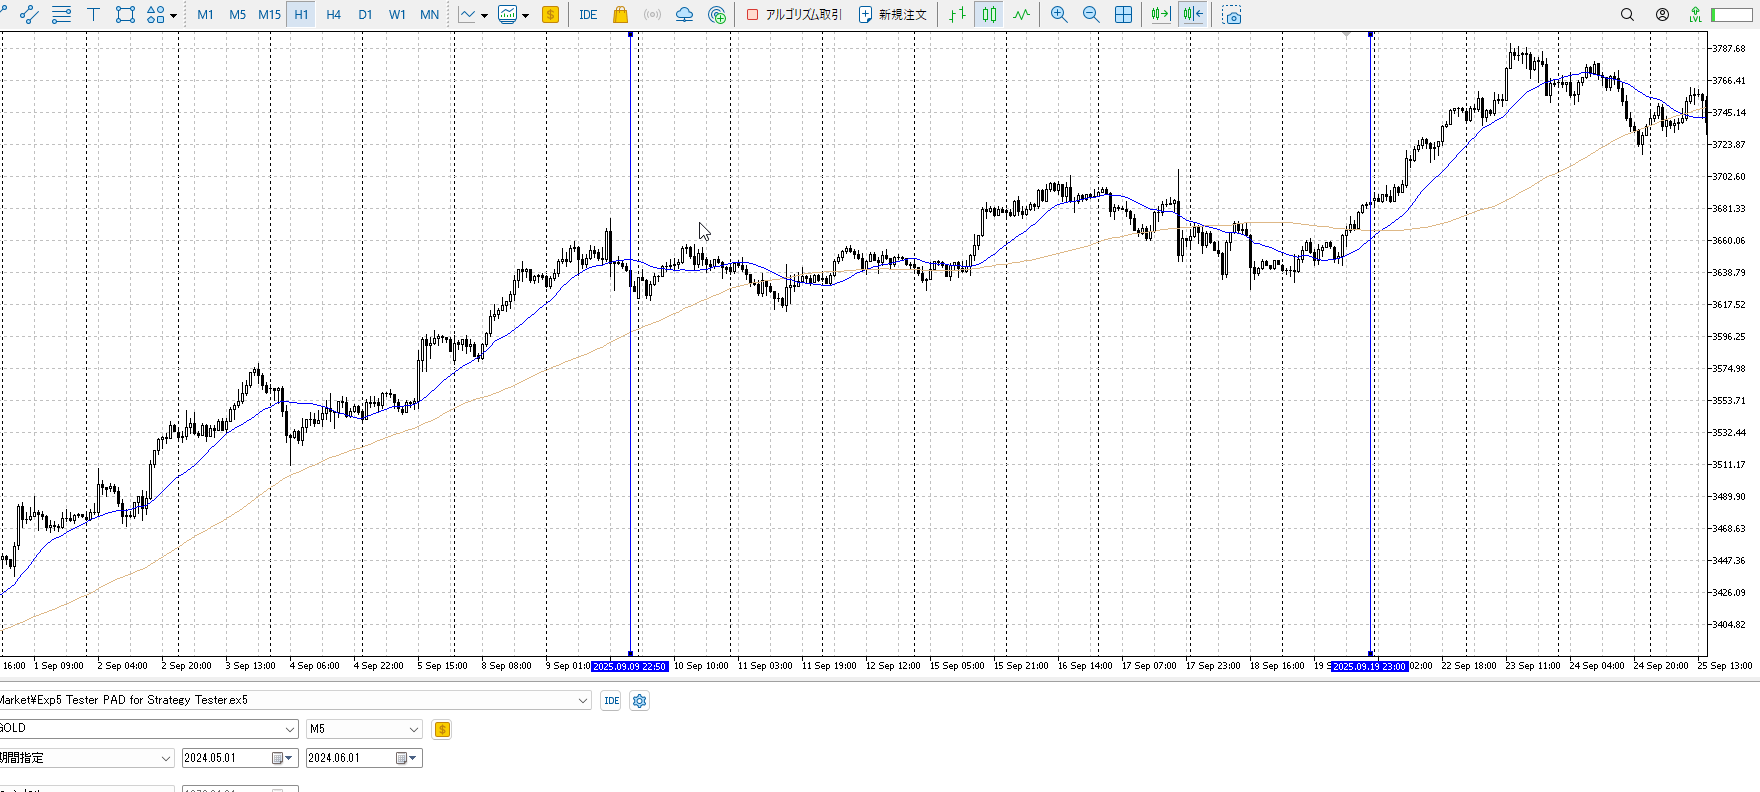
Task: Zoom in on the chart
Action: [1059, 14]
